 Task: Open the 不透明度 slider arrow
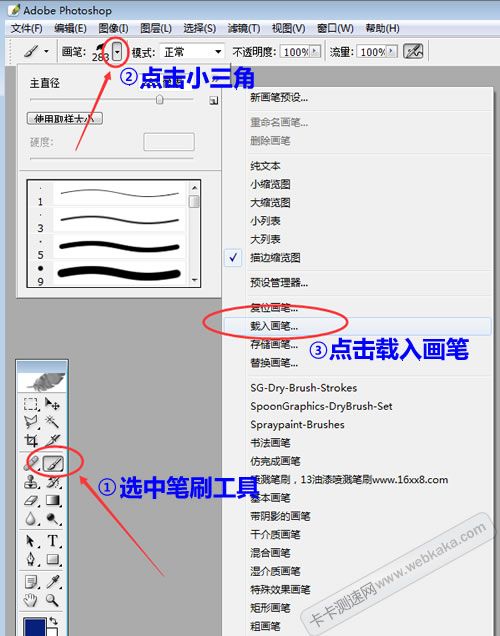click(315, 51)
